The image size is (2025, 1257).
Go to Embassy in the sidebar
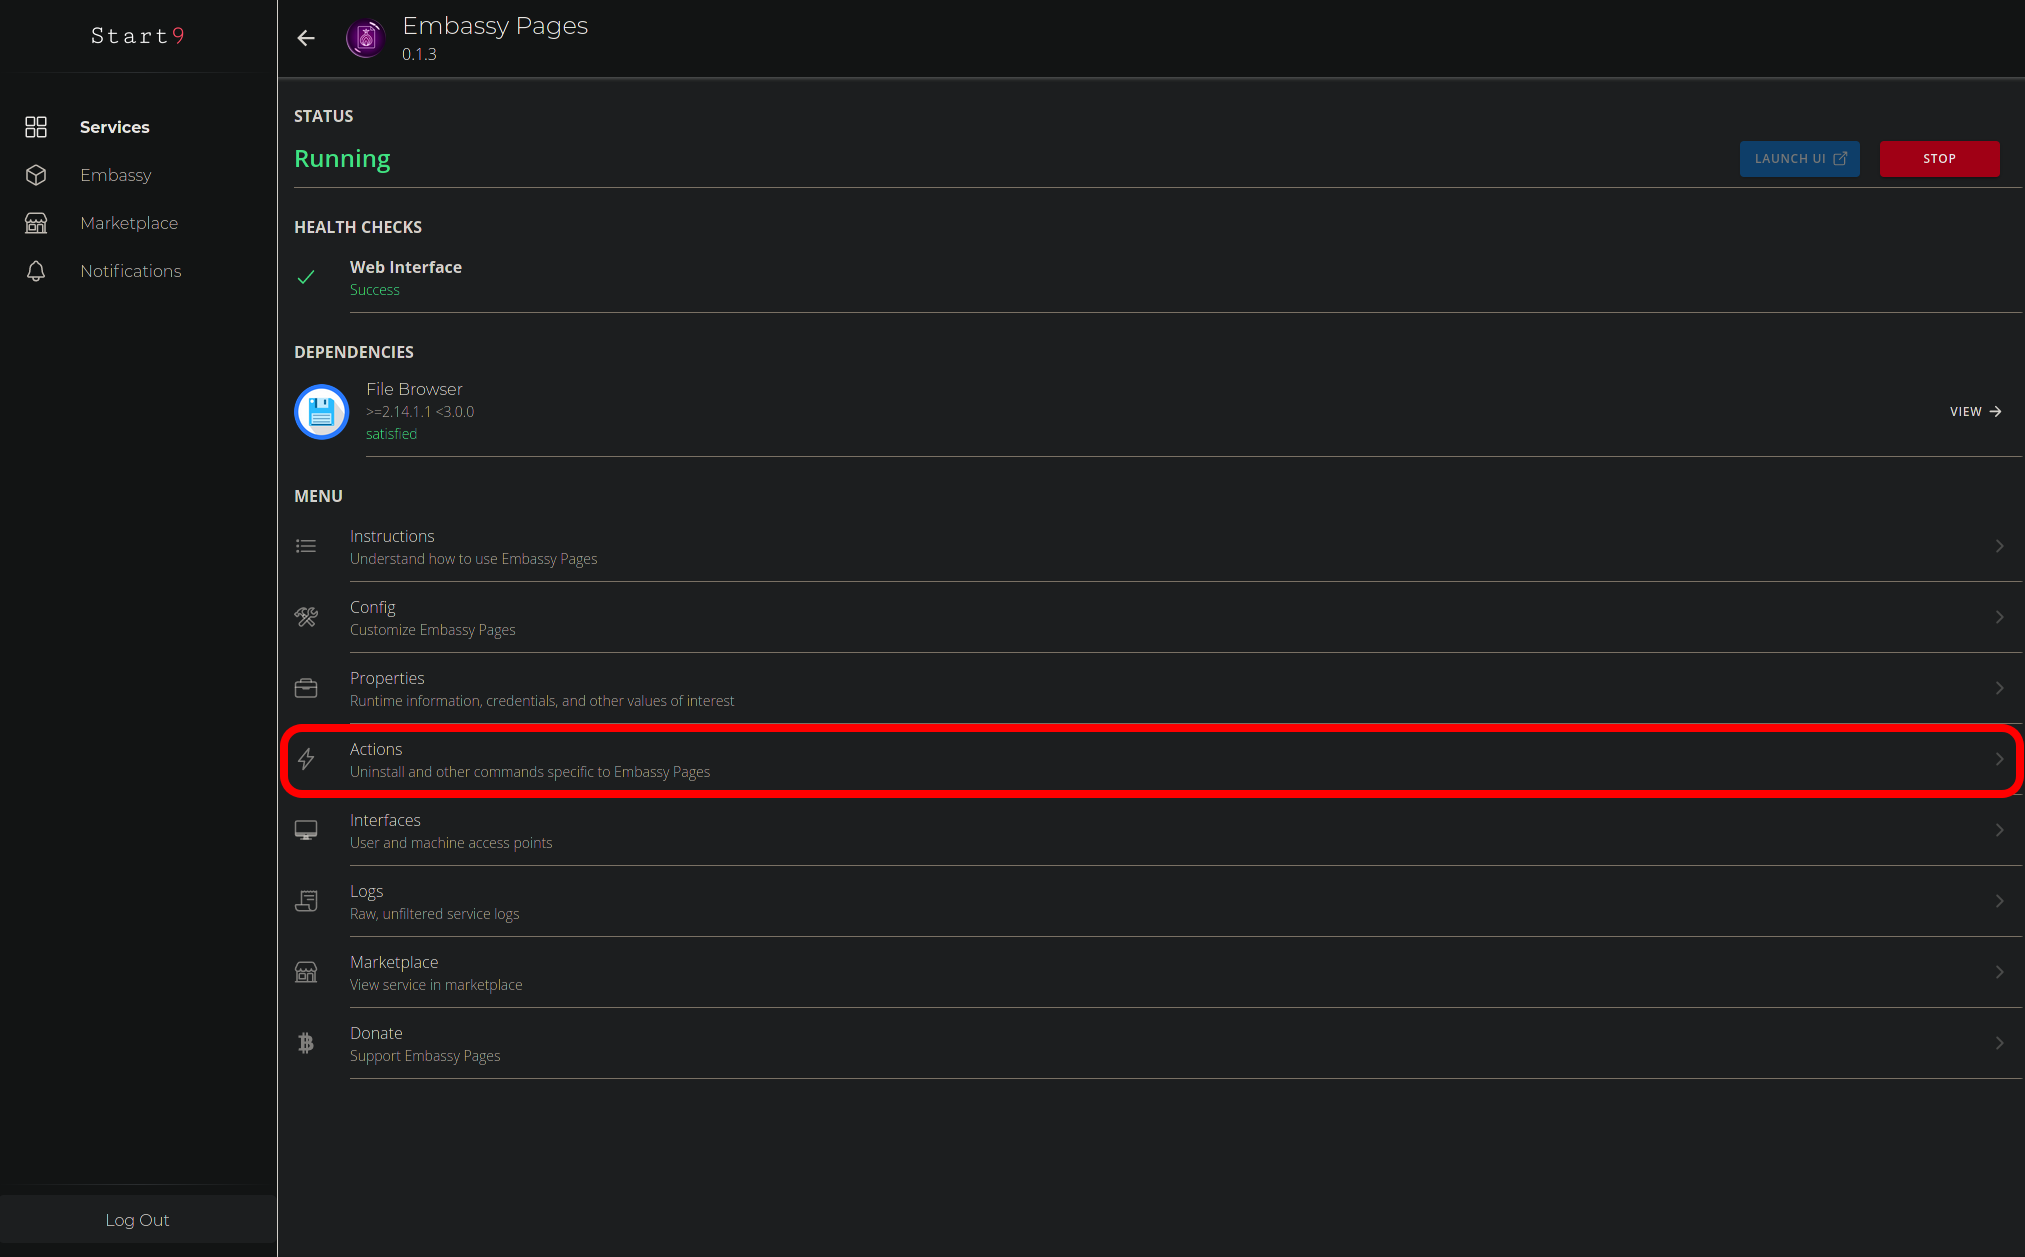point(116,175)
